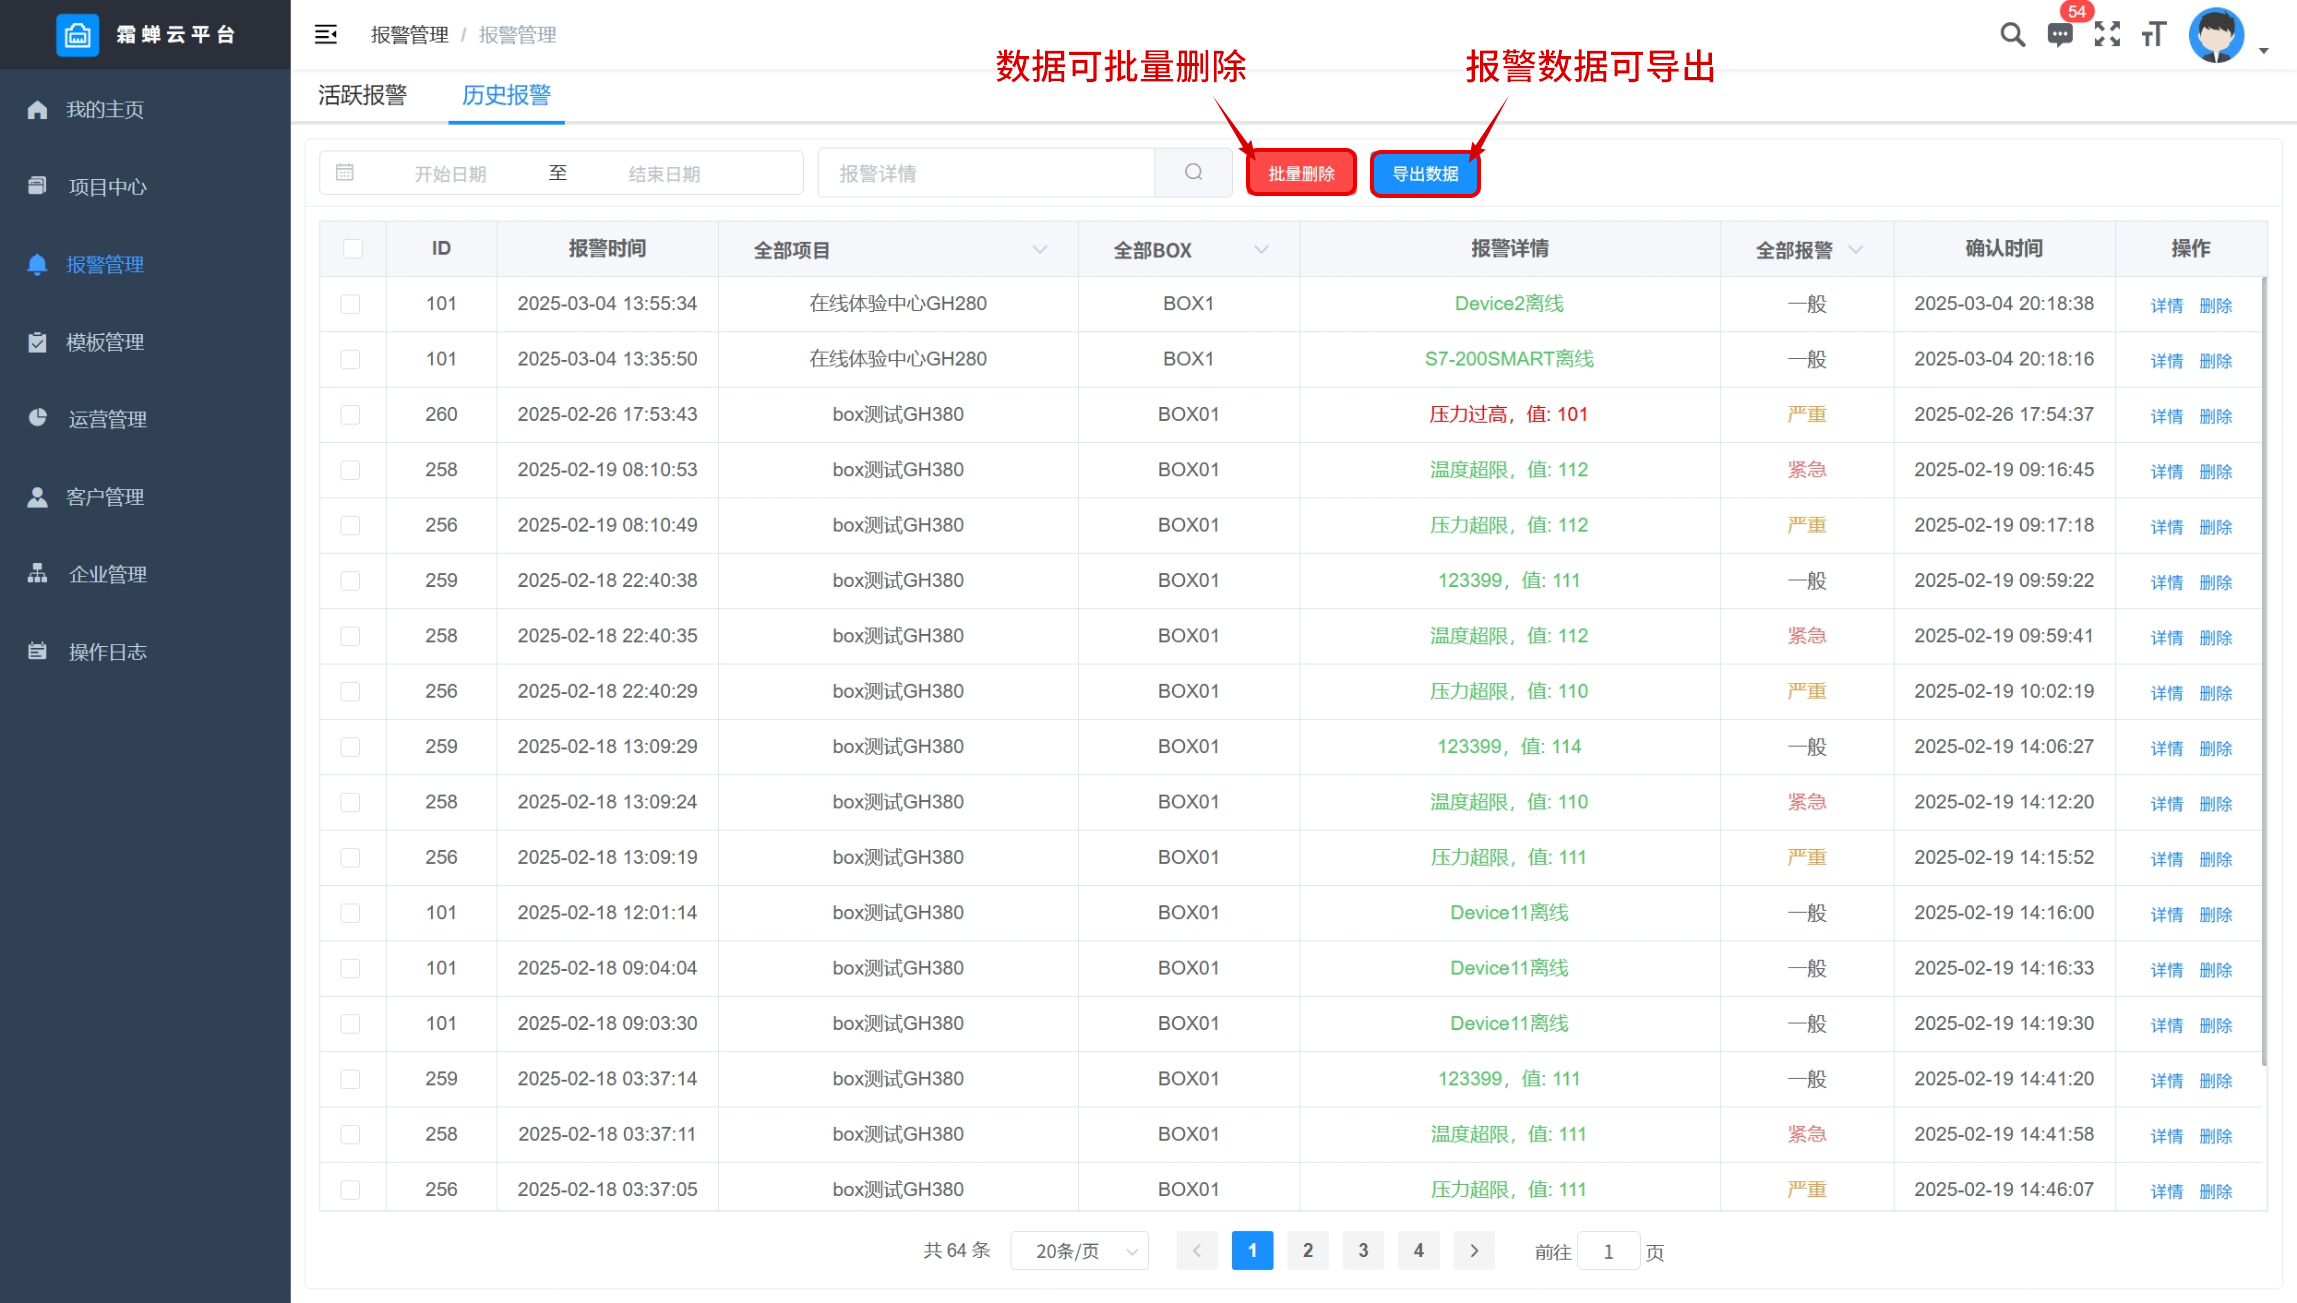Viewport: 2297px width, 1303px height.
Task: Tick the checkbox for 压力过高 alarm row
Action: [x=350, y=415]
